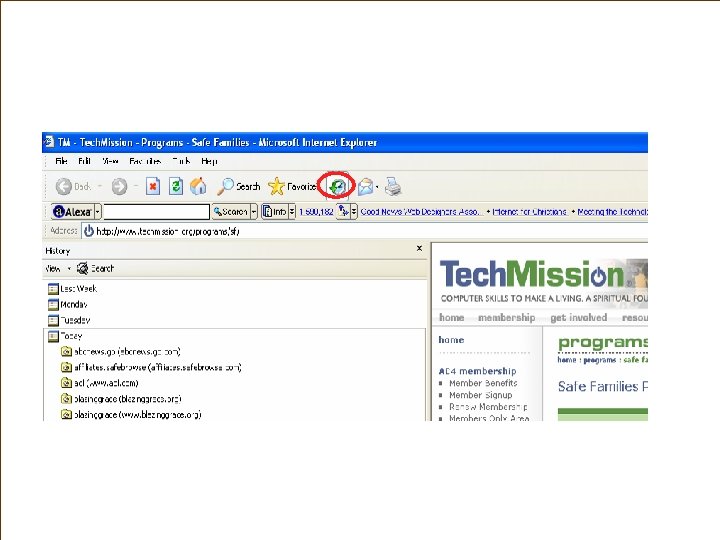Click the membership navigation tab
720x540 pixels.
506,317
